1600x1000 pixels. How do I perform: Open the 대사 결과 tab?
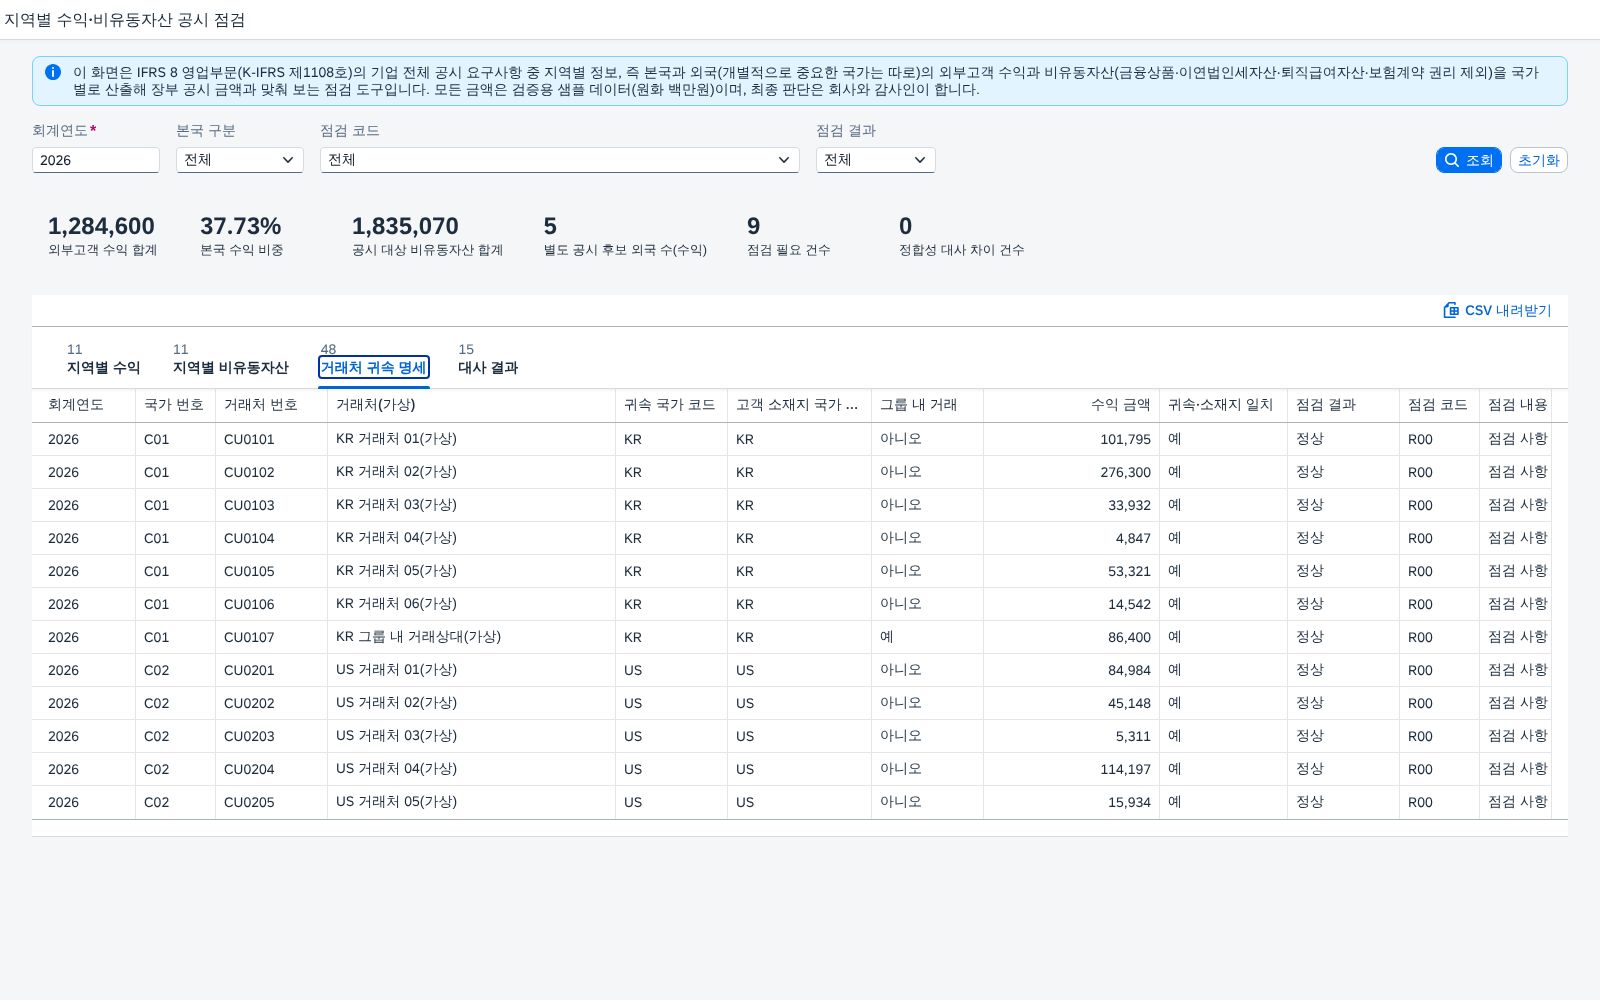tap(488, 360)
